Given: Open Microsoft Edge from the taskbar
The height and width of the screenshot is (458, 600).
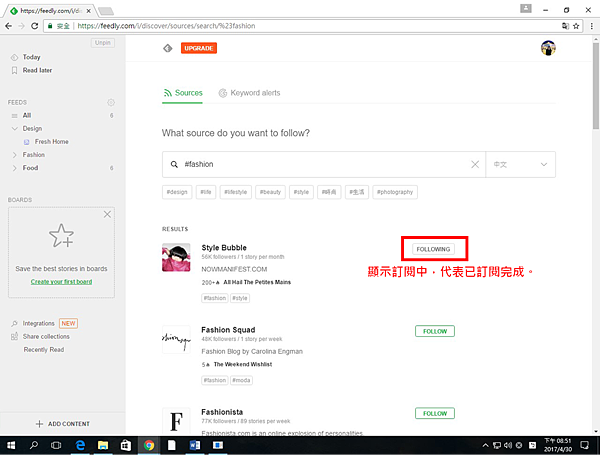Looking at the screenshot, I should (x=80, y=445).
